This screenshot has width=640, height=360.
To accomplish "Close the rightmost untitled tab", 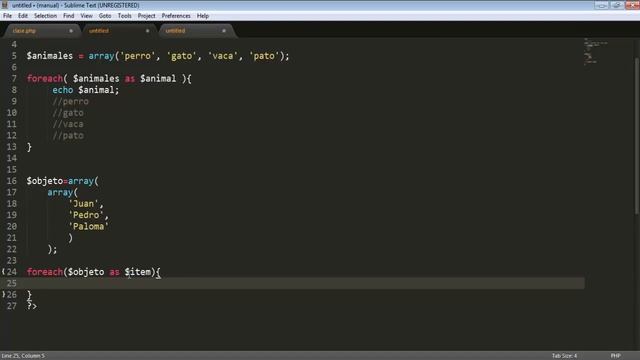I will (224, 31).
